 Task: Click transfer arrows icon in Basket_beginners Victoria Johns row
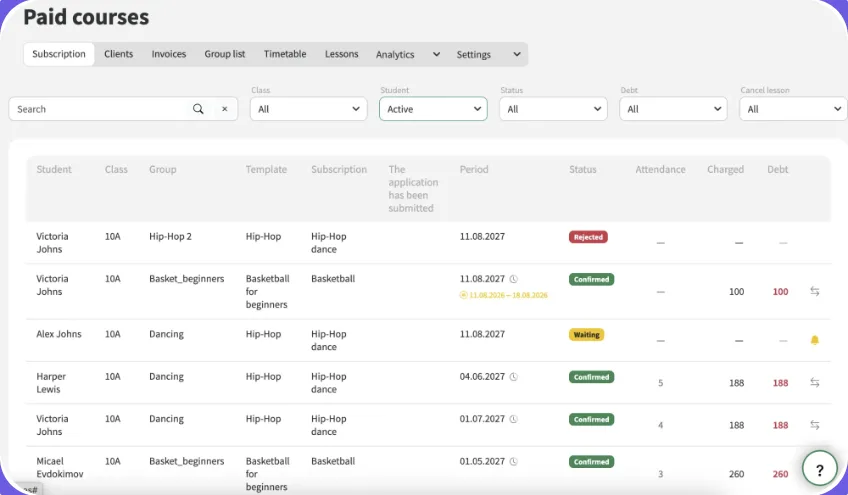coord(814,291)
